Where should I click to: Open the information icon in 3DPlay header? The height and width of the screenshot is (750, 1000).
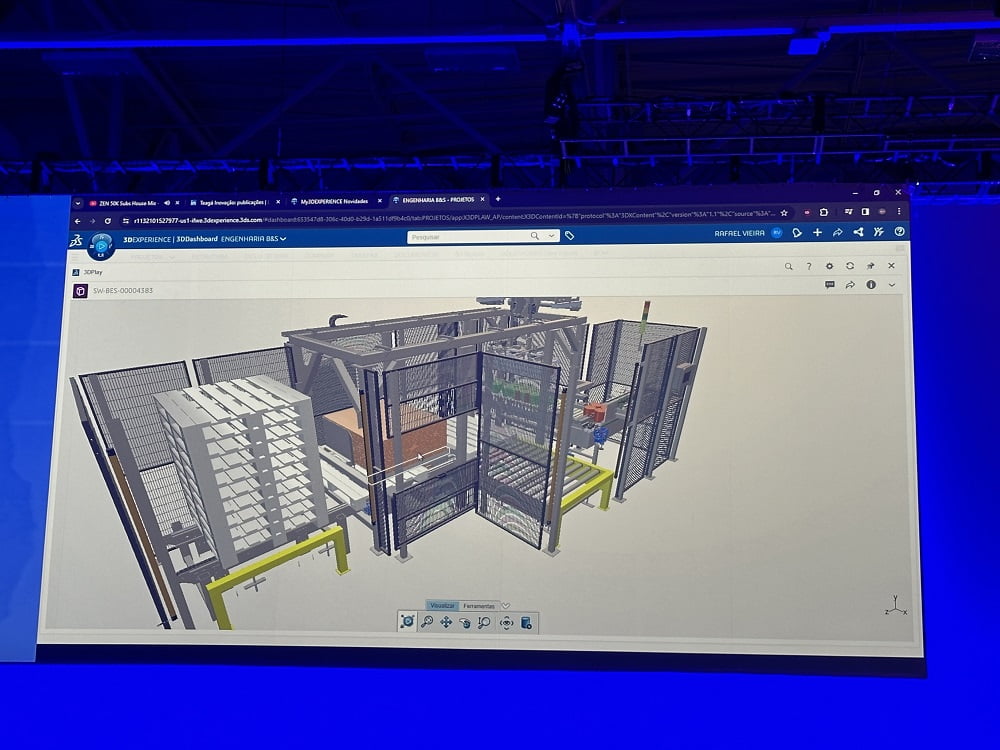[x=871, y=285]
